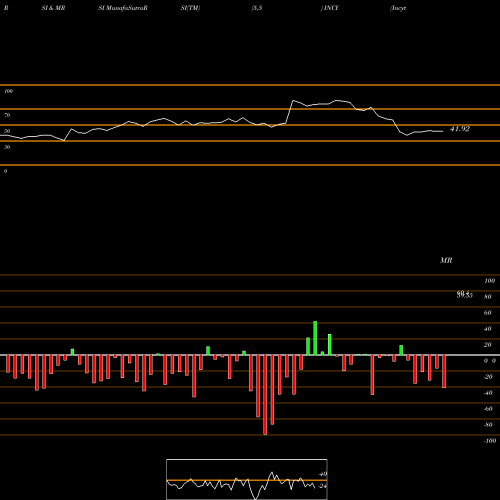Click MR axis label 40

487,329
